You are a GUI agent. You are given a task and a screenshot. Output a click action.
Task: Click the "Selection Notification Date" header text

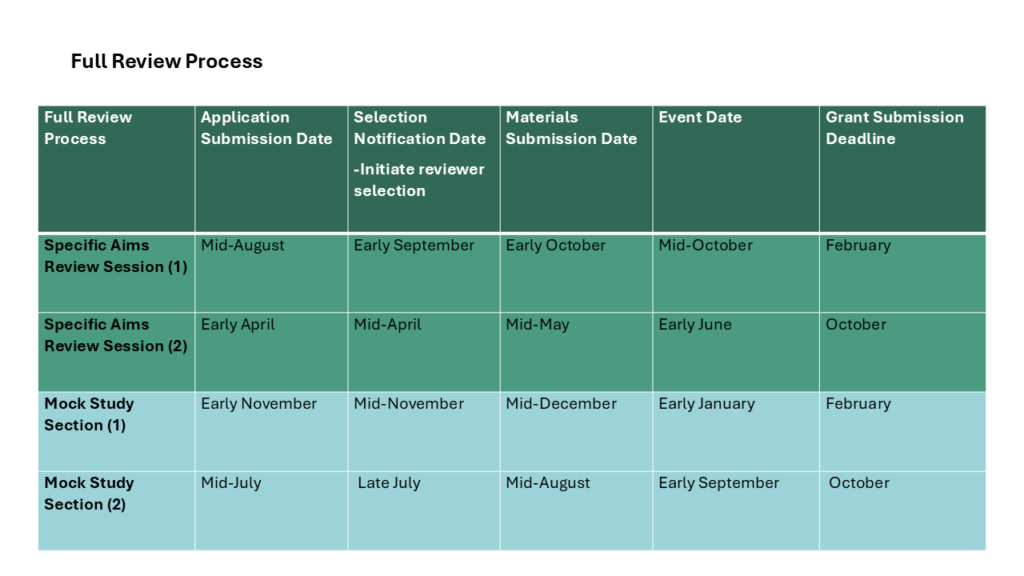click(x=419, y=128)
